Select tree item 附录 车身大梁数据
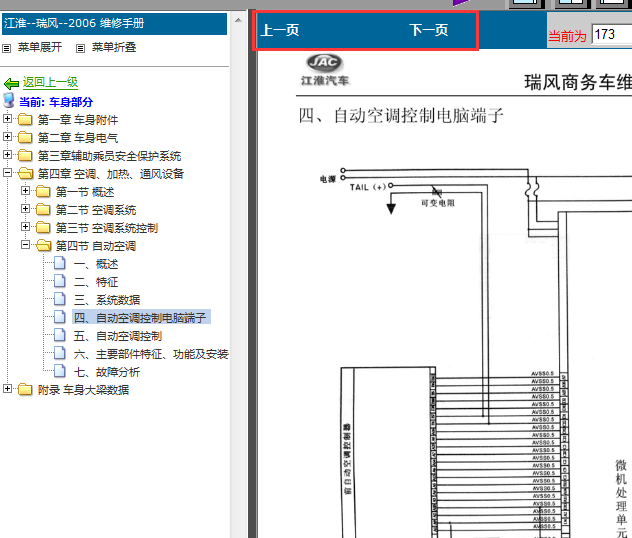Screen dimensions: 632x538 point(83,390)
